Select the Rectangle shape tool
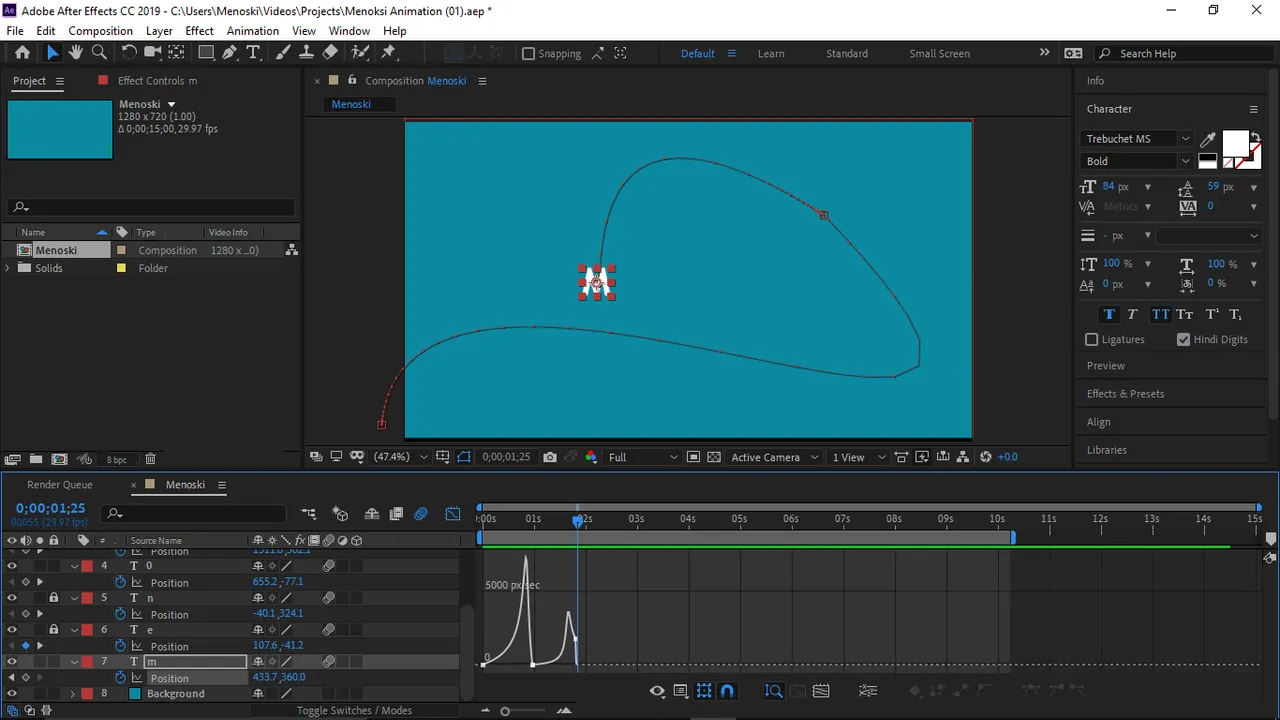1280x720 pixels. (206, 53)
